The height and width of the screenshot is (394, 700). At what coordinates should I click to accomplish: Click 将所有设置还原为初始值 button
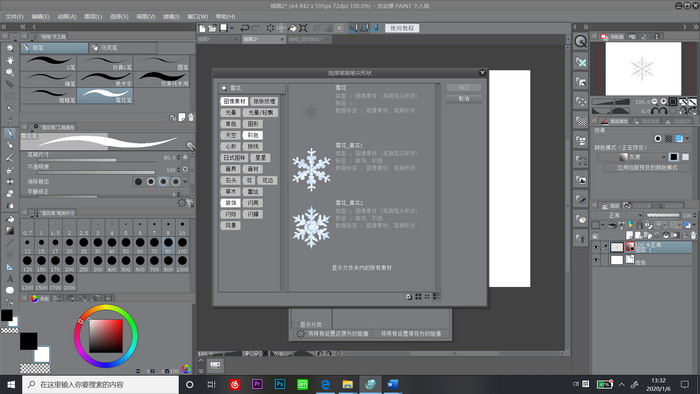[332, 334]
